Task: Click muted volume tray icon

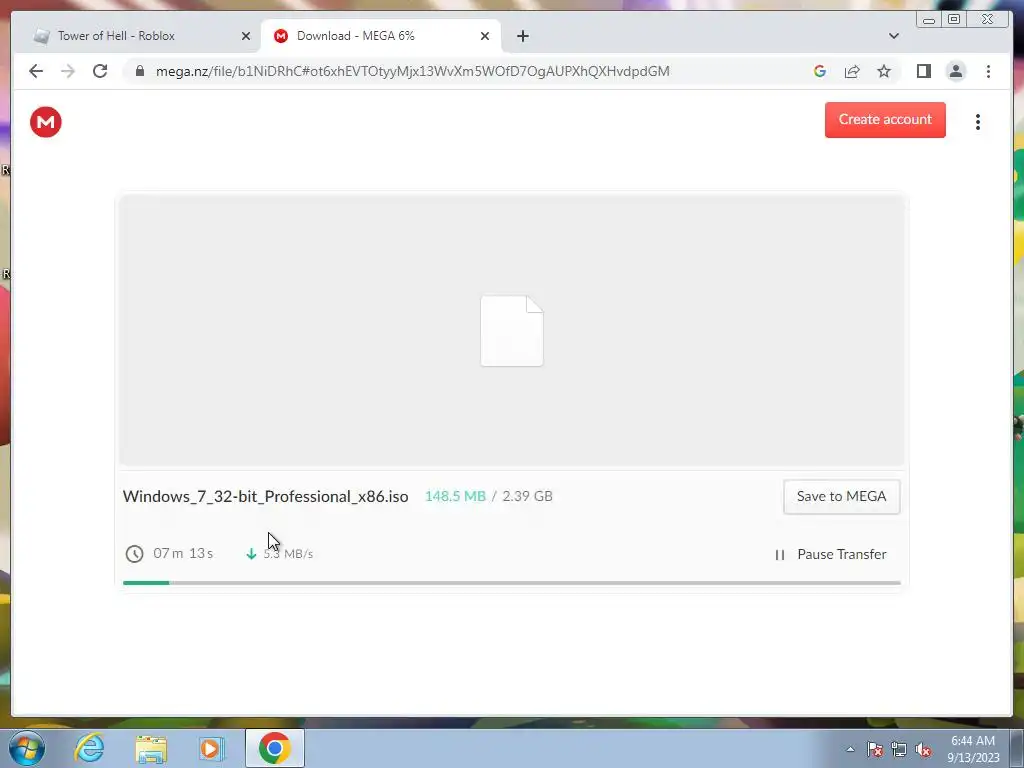Action: coord(923,749)
